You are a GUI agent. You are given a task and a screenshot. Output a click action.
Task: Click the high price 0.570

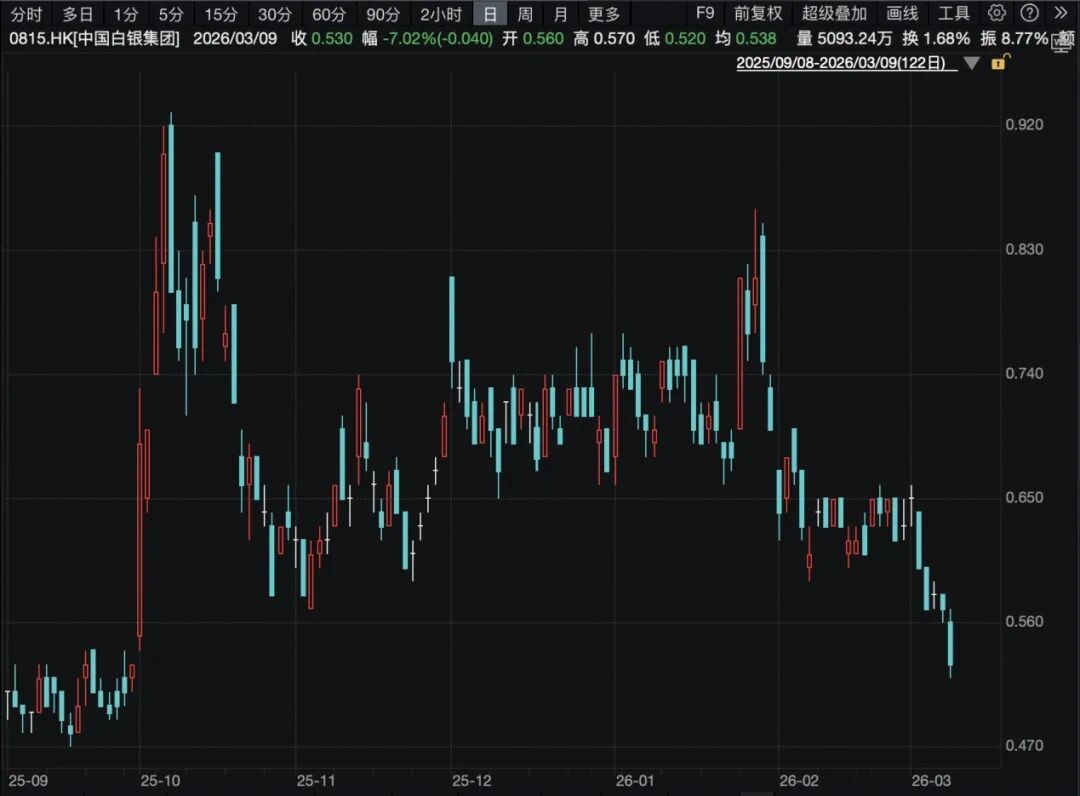click(614, 38)
